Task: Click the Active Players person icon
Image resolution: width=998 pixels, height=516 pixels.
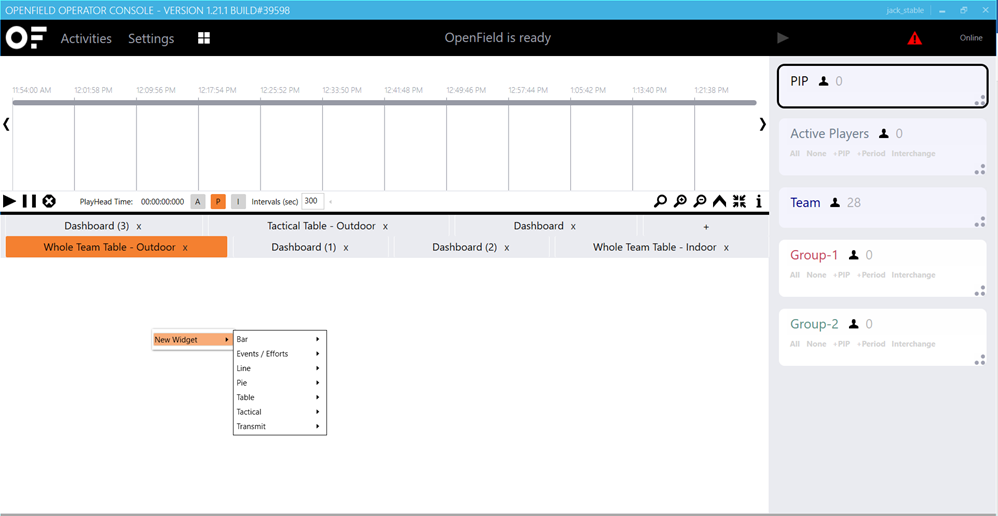Action: click(x=884, y=134)
